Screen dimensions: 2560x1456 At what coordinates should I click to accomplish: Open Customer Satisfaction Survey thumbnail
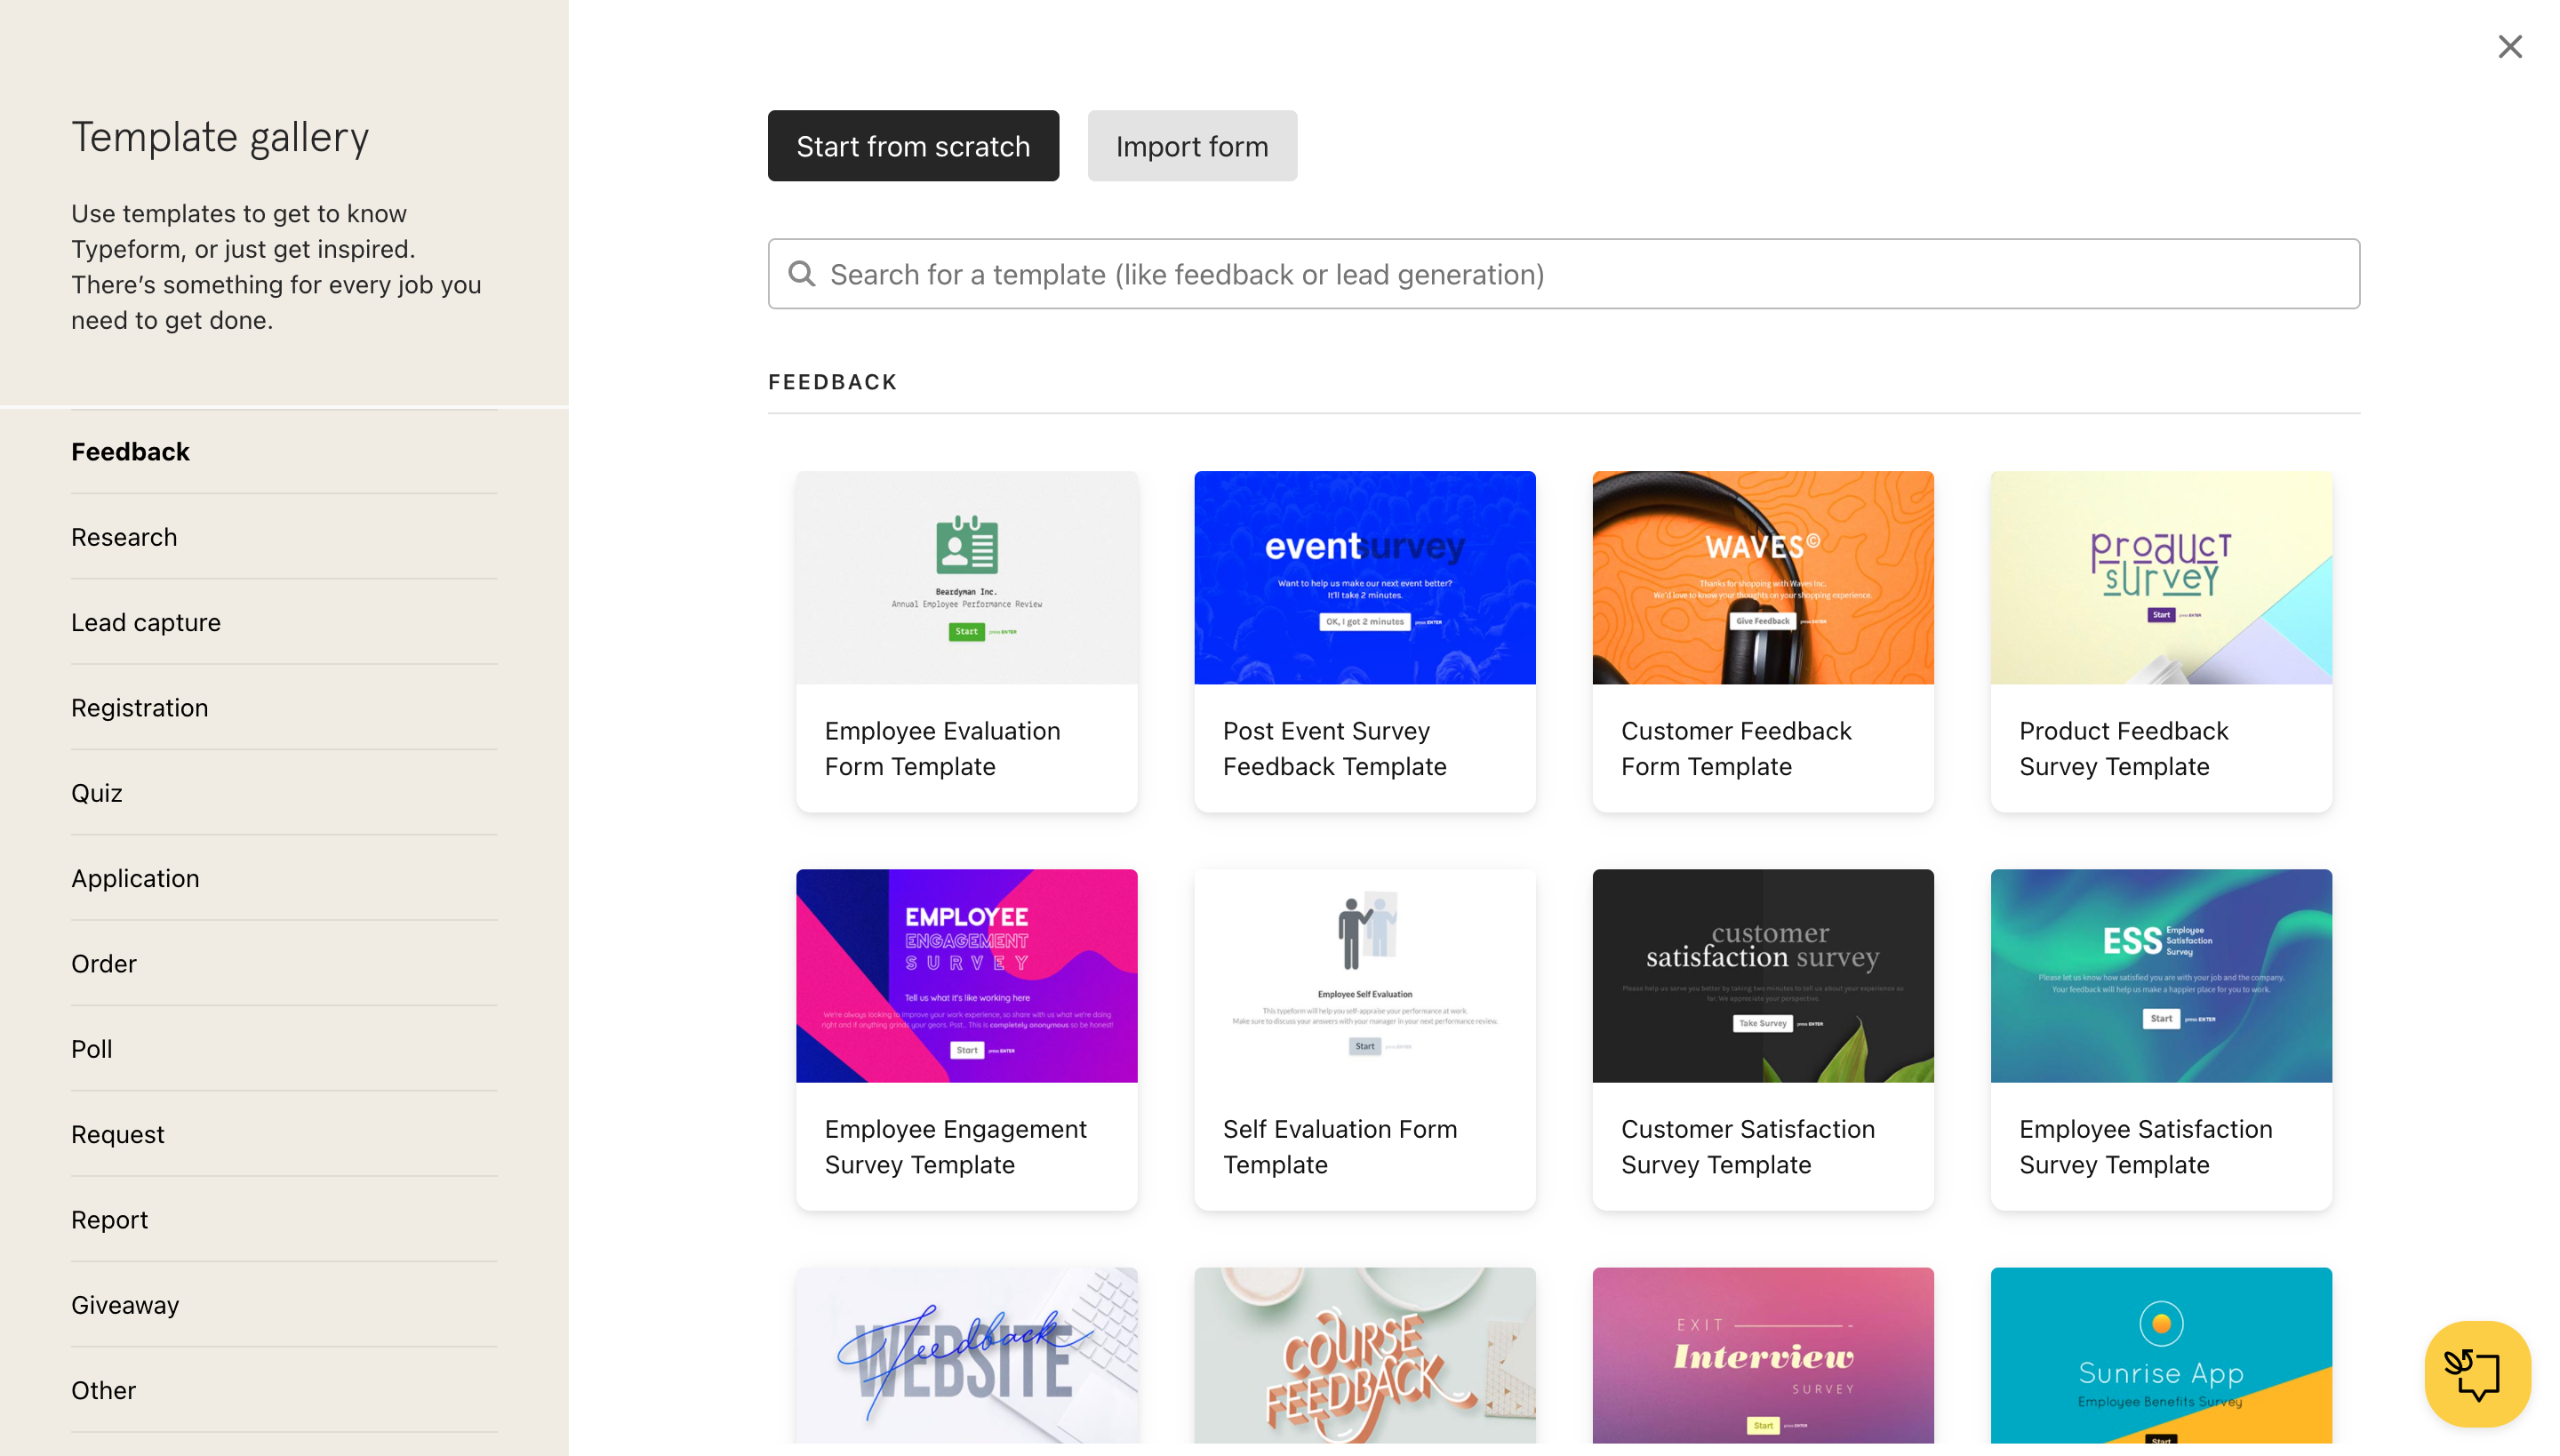1762,975
